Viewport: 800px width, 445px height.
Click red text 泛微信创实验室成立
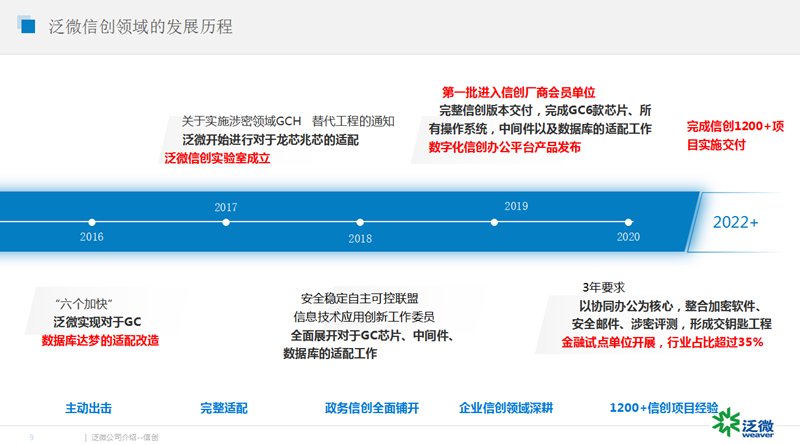click(217, 158)
